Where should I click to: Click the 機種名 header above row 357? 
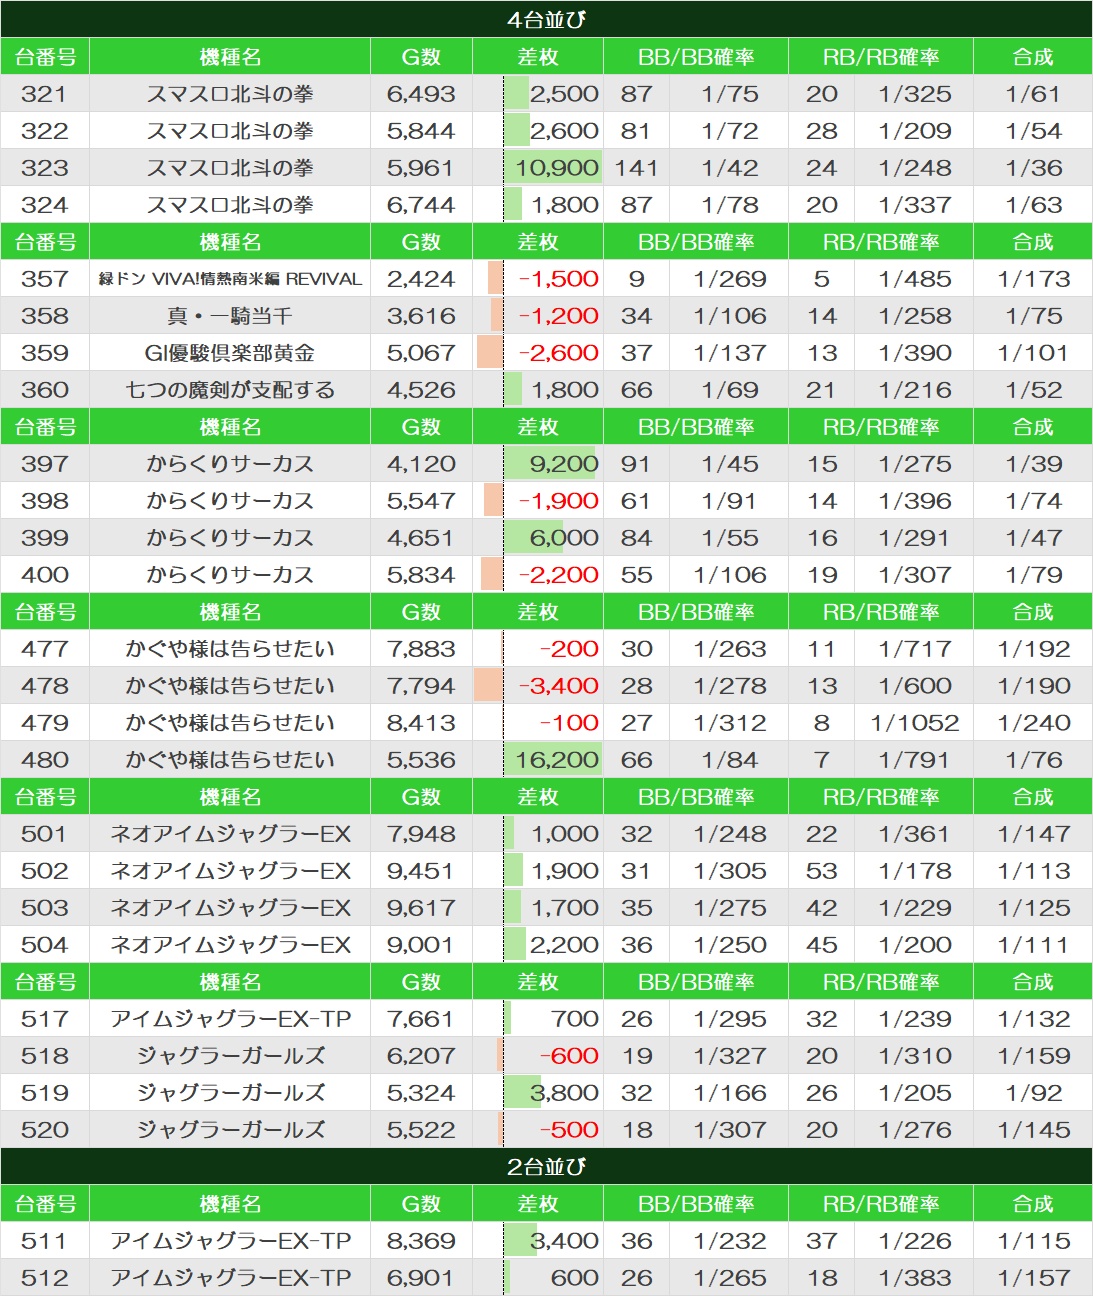(230, 242)
